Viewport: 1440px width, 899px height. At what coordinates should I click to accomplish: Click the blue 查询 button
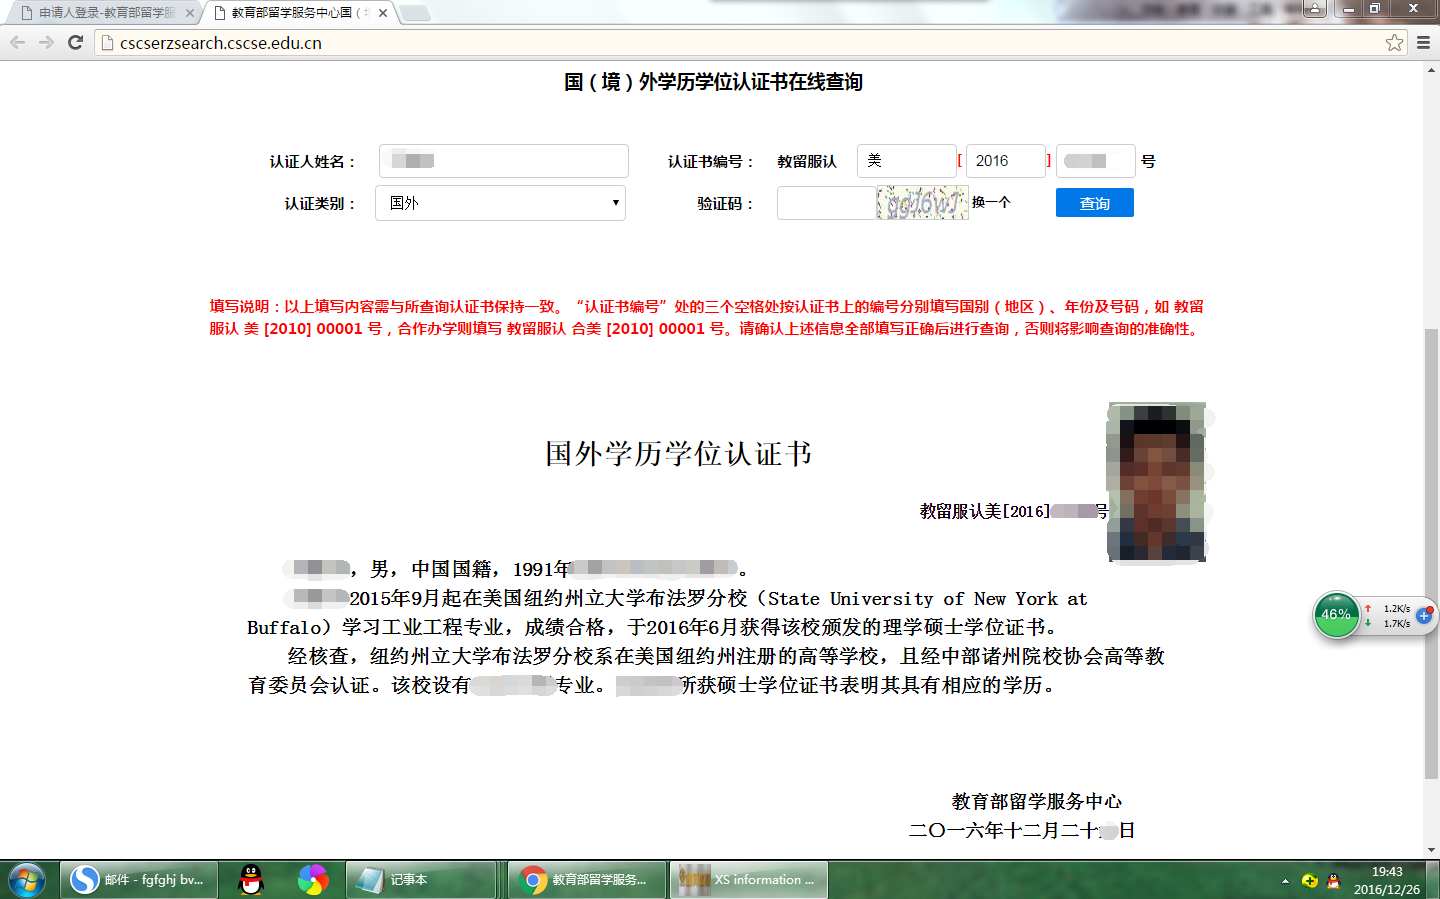(x=1094, y=203)
